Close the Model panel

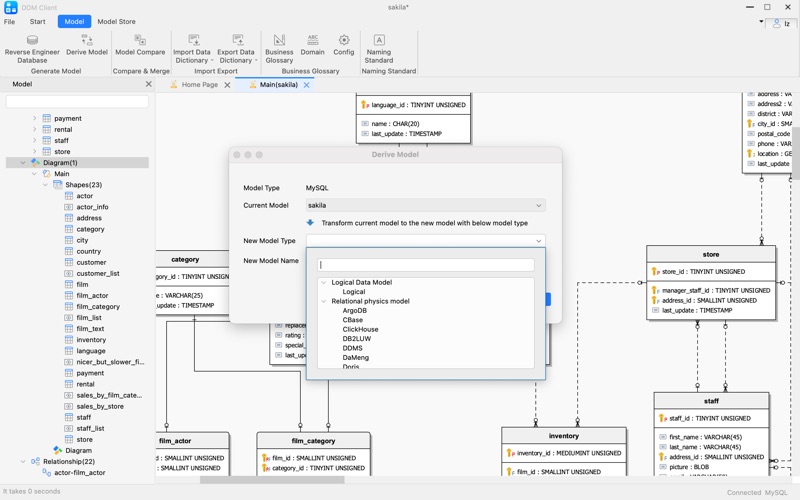click(x=148, y=84)
